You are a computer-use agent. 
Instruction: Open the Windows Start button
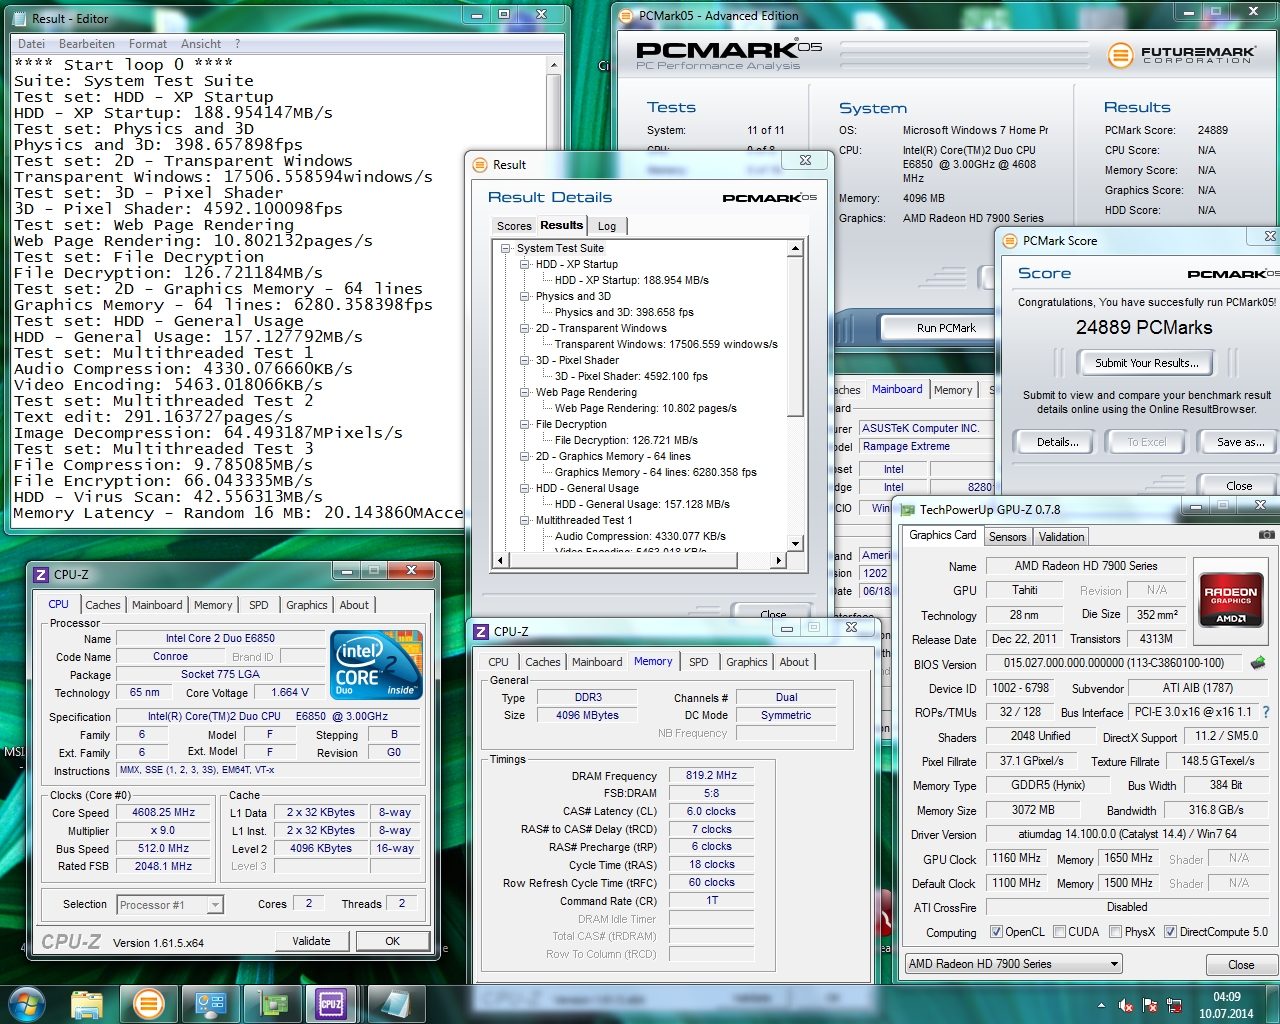pos(27,1003)
